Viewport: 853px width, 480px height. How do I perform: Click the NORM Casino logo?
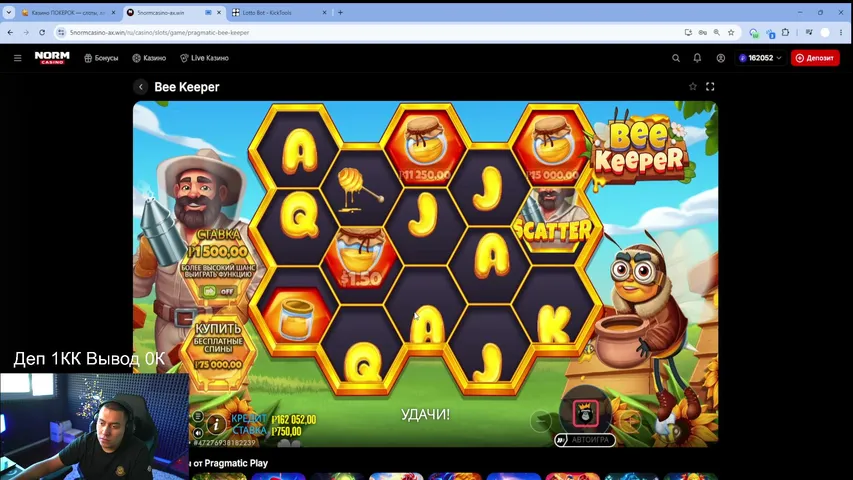coord(52,58)
